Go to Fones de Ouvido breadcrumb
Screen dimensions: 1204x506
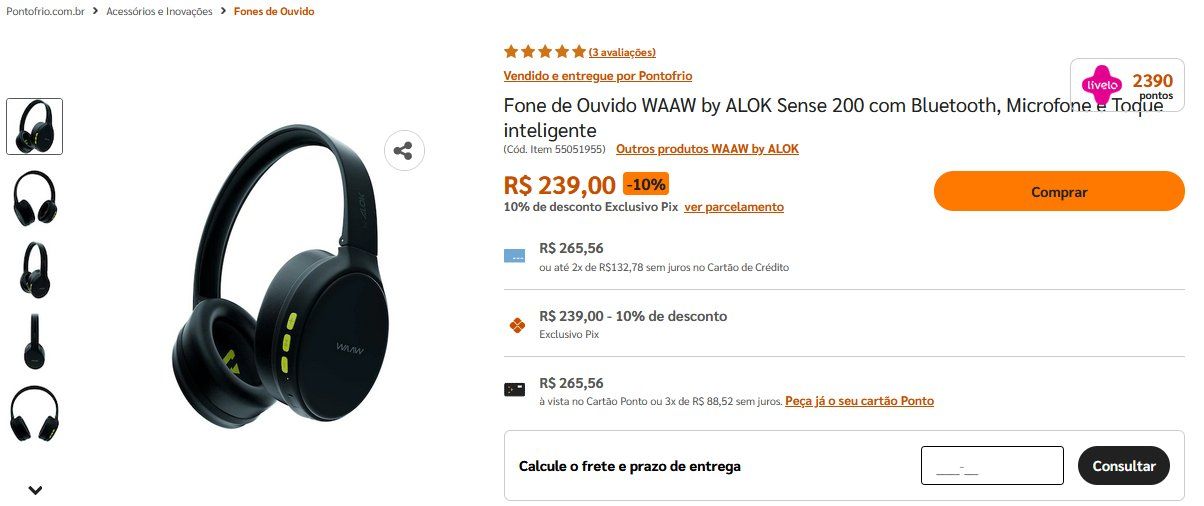click(274, 12)
